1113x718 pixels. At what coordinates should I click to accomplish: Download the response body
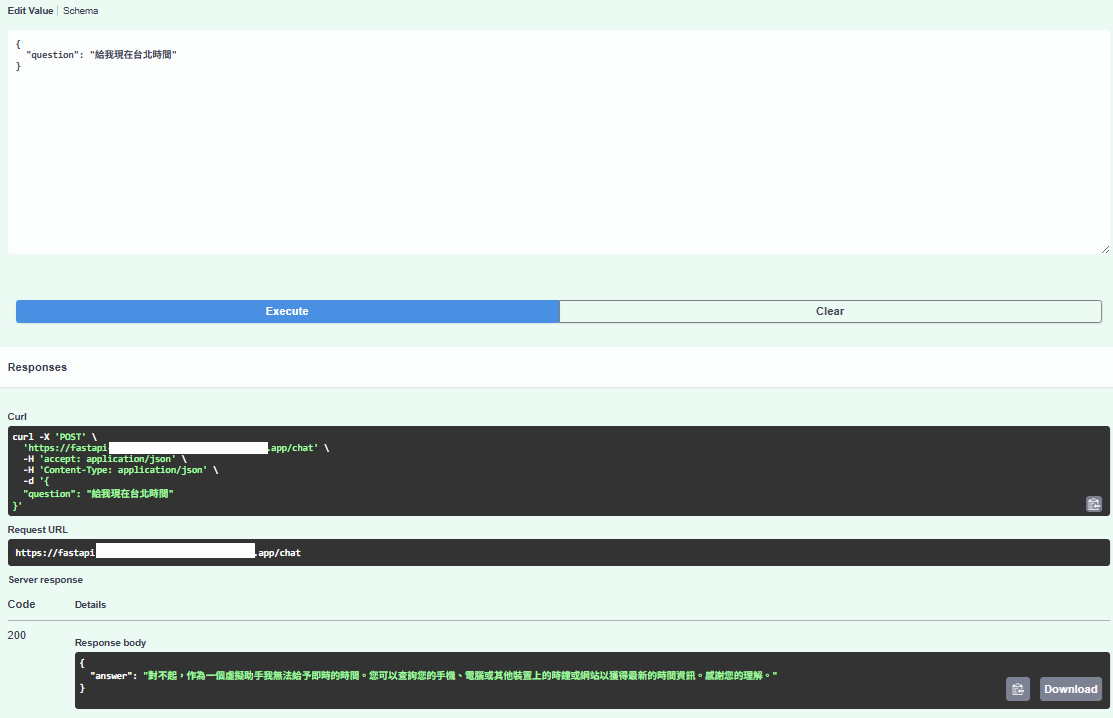[x=1071, y=689]
